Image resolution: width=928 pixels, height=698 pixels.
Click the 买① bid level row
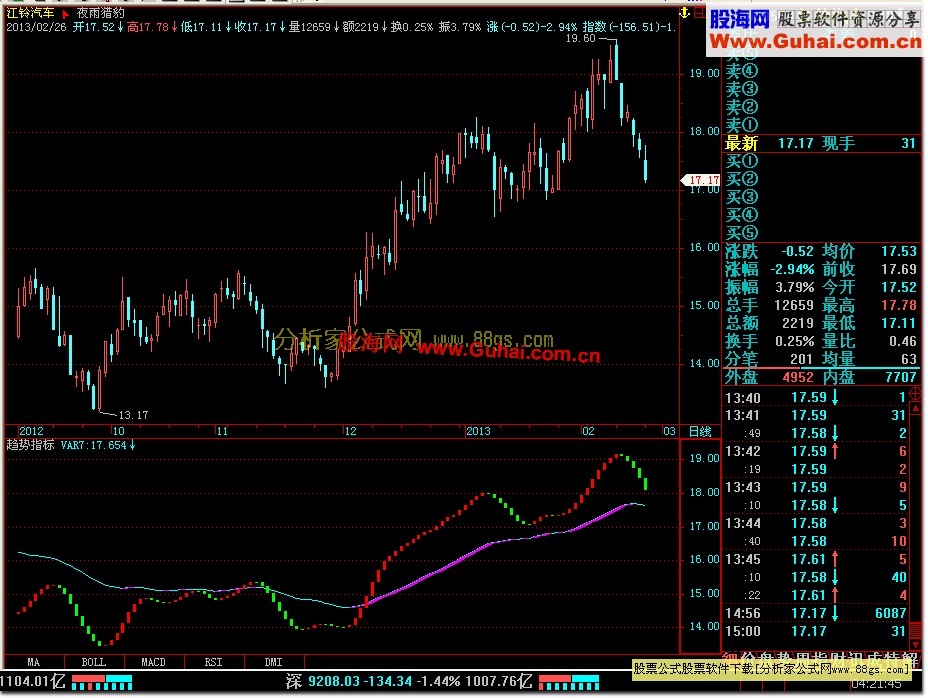pyautogui.click(x=821, y=161)
